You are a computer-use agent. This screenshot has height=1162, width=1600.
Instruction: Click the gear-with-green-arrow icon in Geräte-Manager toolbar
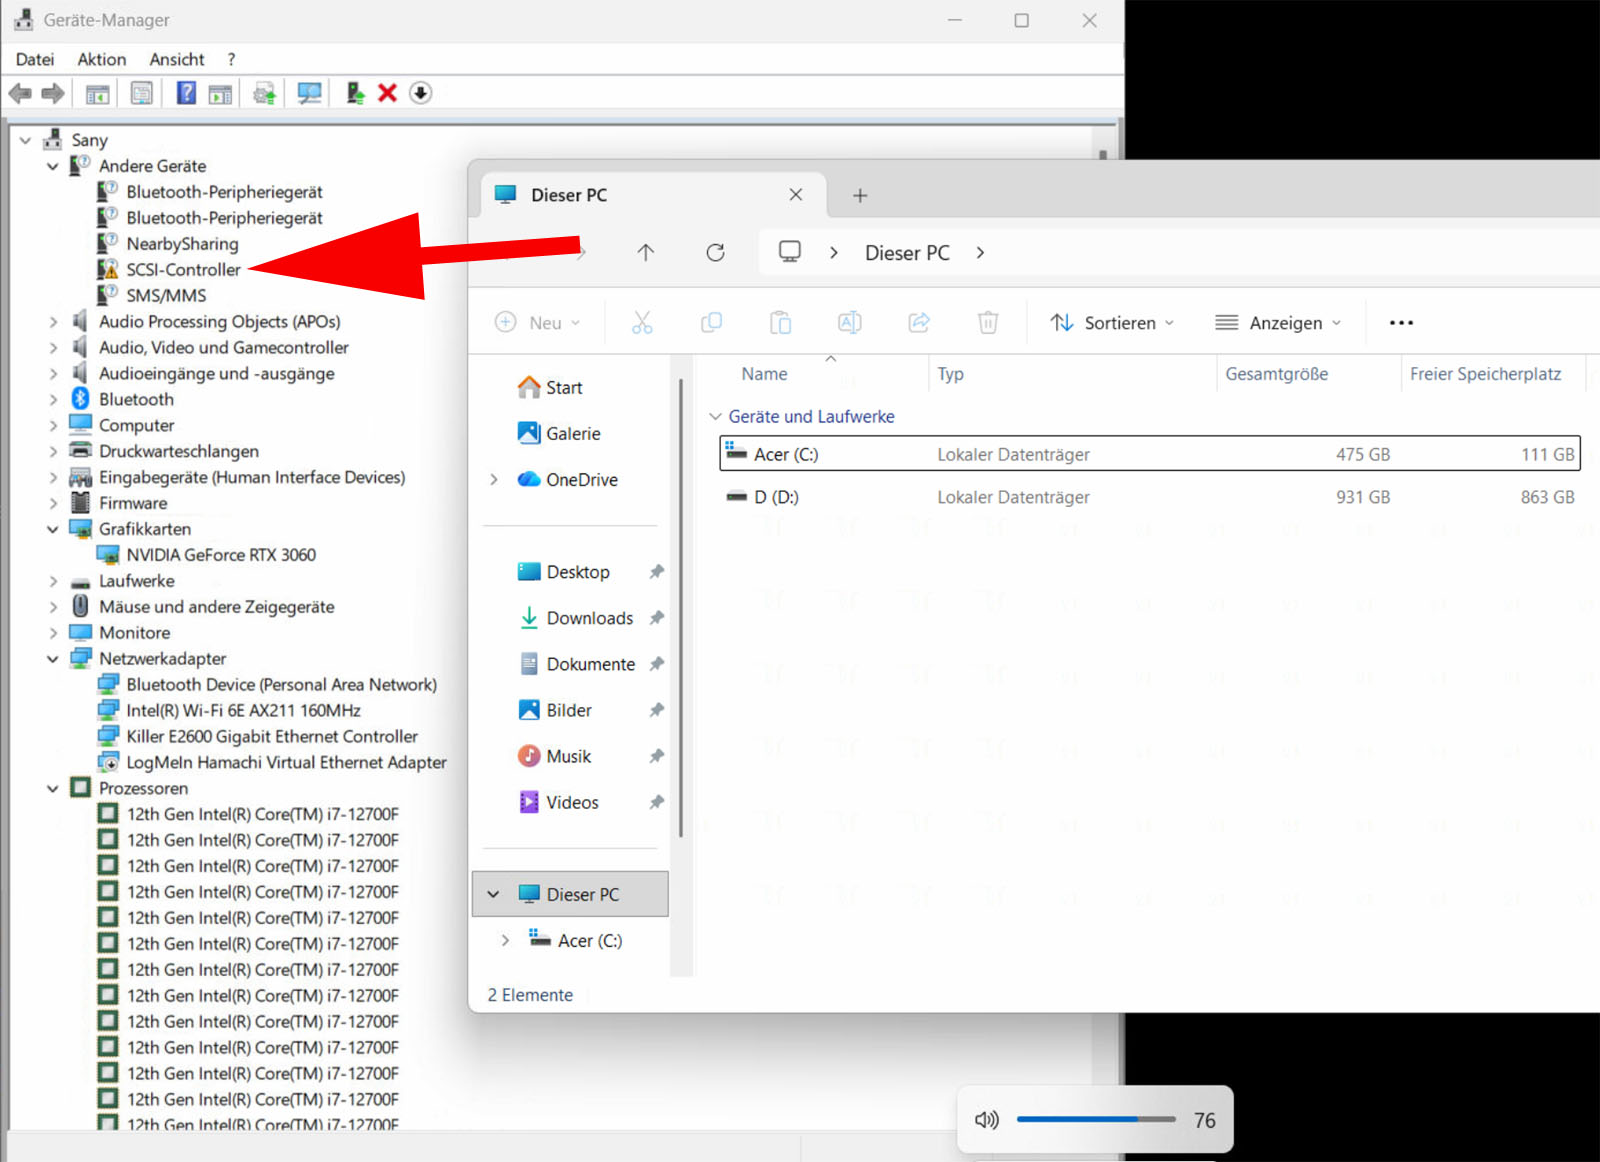click(265, 94)
